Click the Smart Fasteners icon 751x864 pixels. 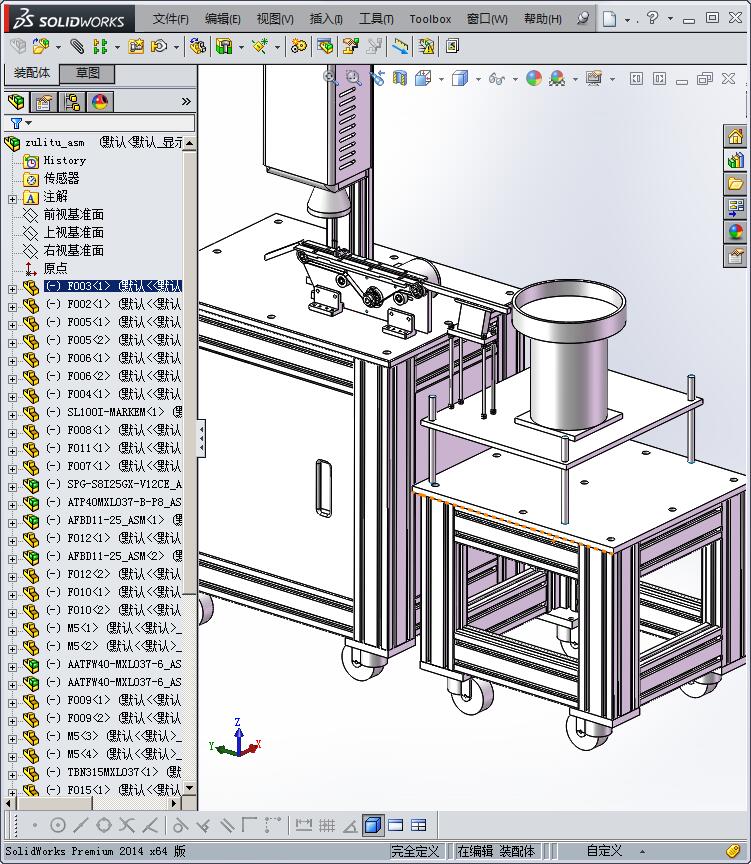136,46
